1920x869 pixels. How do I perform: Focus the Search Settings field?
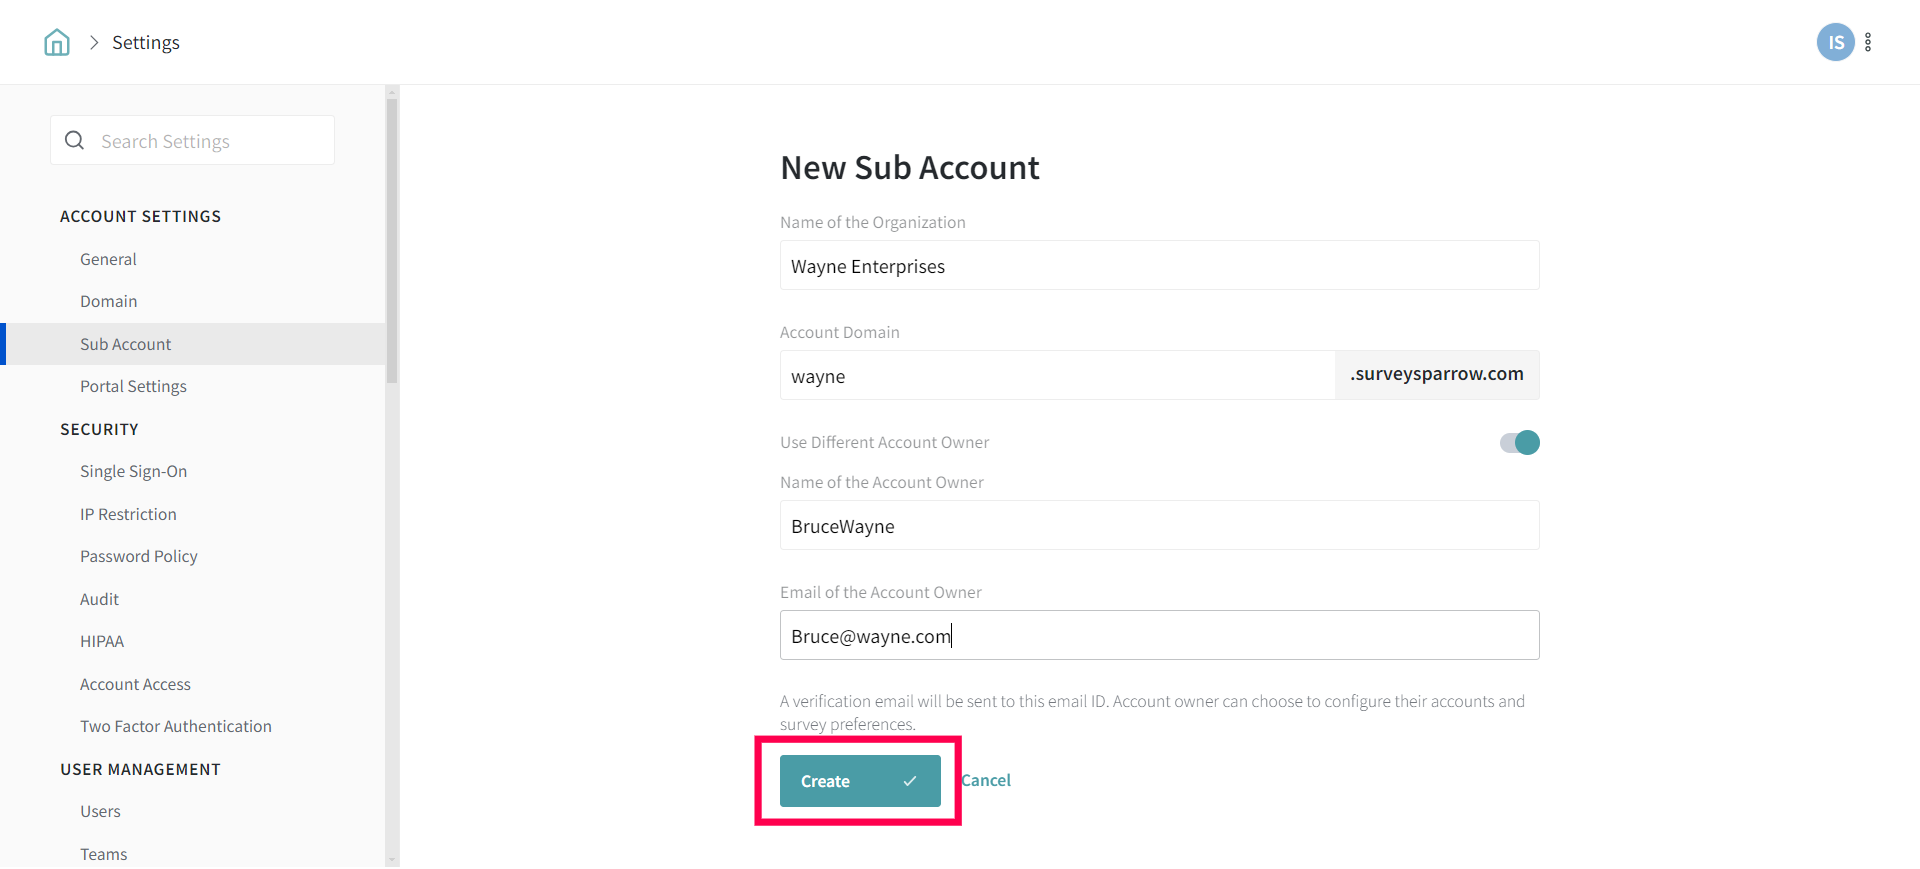tap(210, 141)
